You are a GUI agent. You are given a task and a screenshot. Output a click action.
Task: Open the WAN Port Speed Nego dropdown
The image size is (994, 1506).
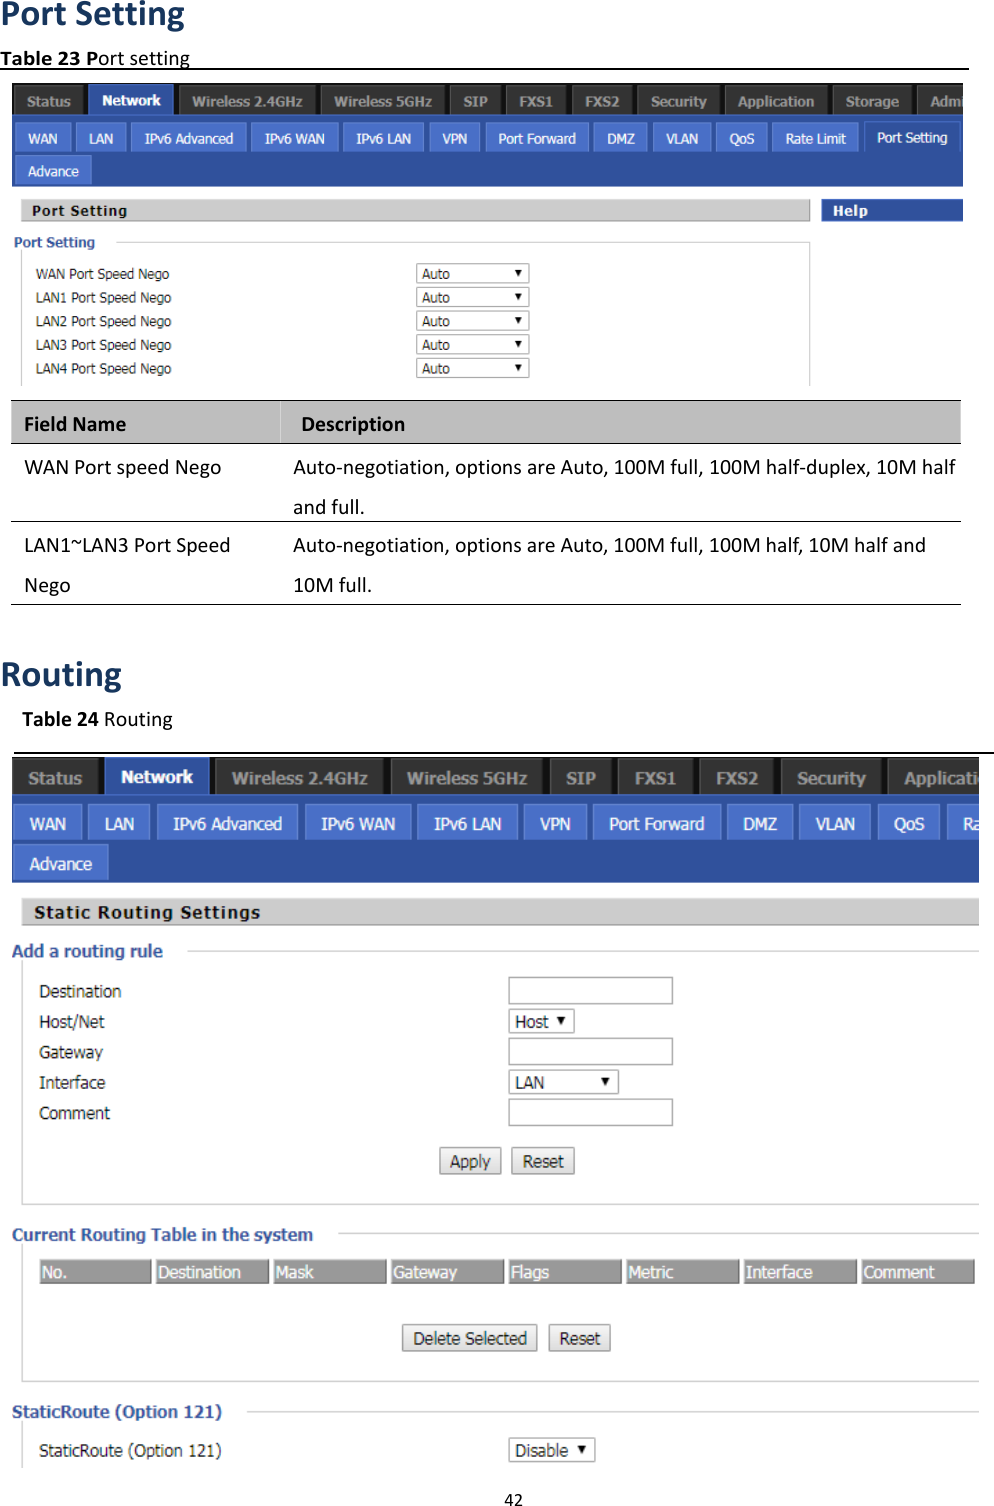[x=471, y=272]
